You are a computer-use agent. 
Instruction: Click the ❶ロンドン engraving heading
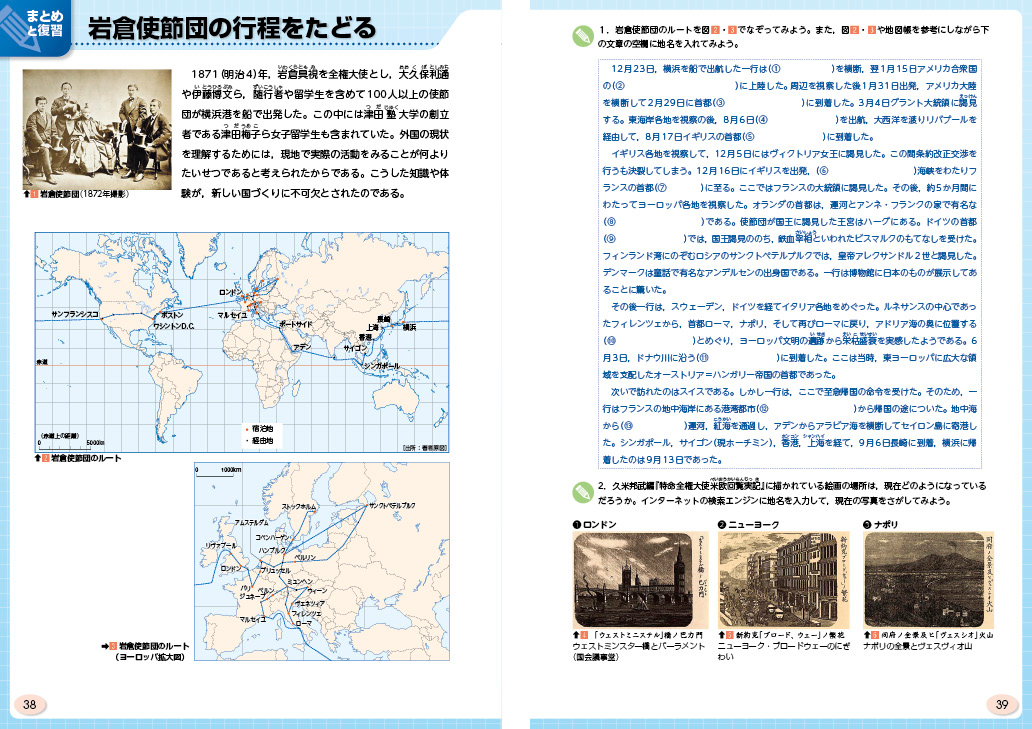594,524
